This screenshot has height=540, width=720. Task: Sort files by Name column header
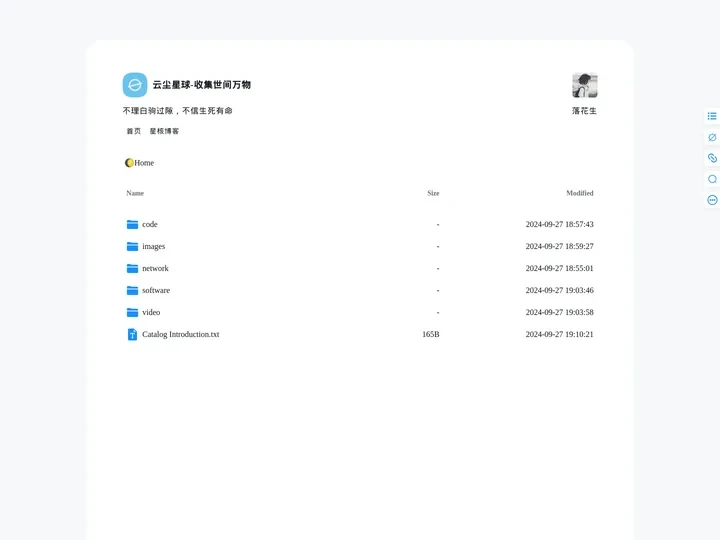(135, 193)
